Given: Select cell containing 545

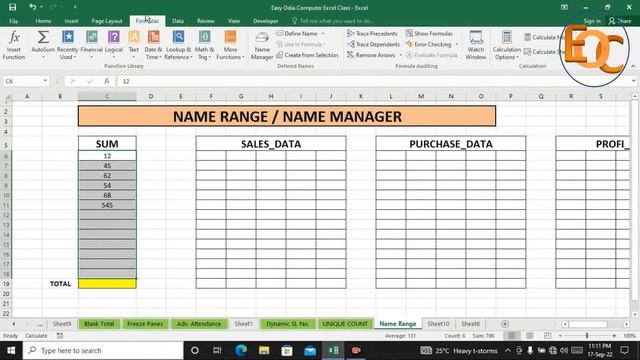Looking at the screenshot, I should pos(107,205).
